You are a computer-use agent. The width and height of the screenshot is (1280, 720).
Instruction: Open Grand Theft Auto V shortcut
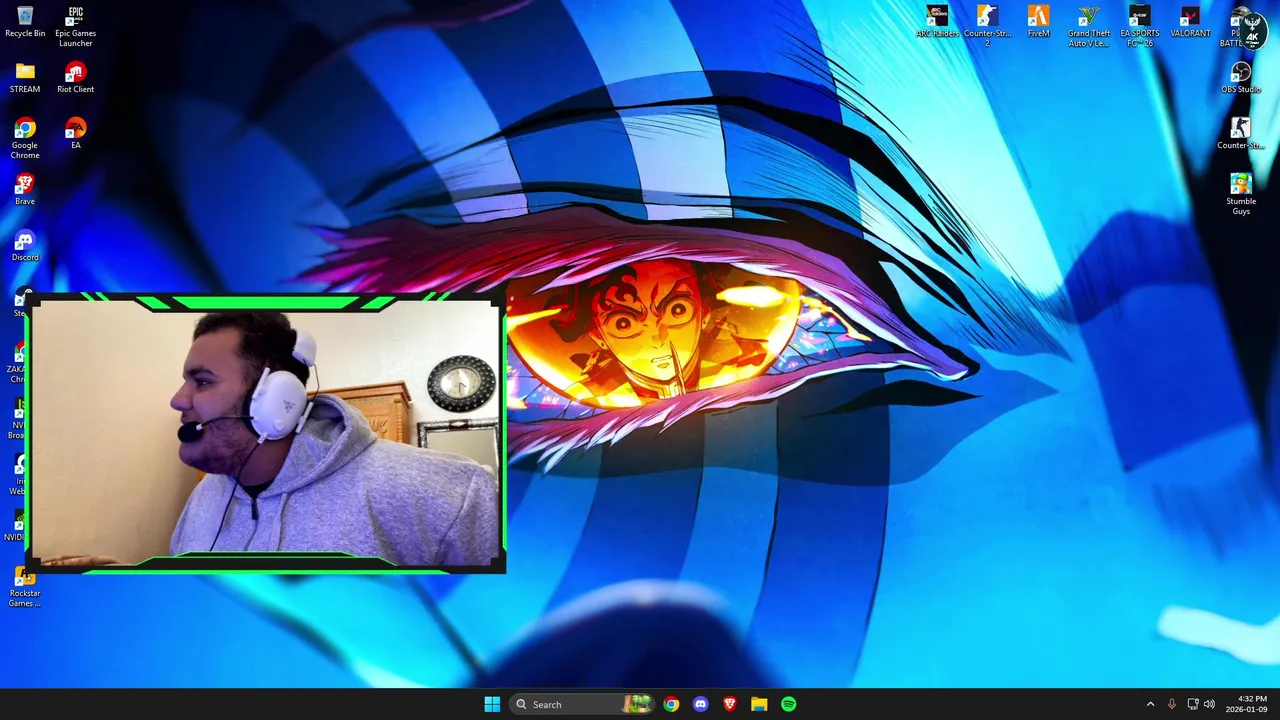pyautogui.click(x=1089, y=26)
